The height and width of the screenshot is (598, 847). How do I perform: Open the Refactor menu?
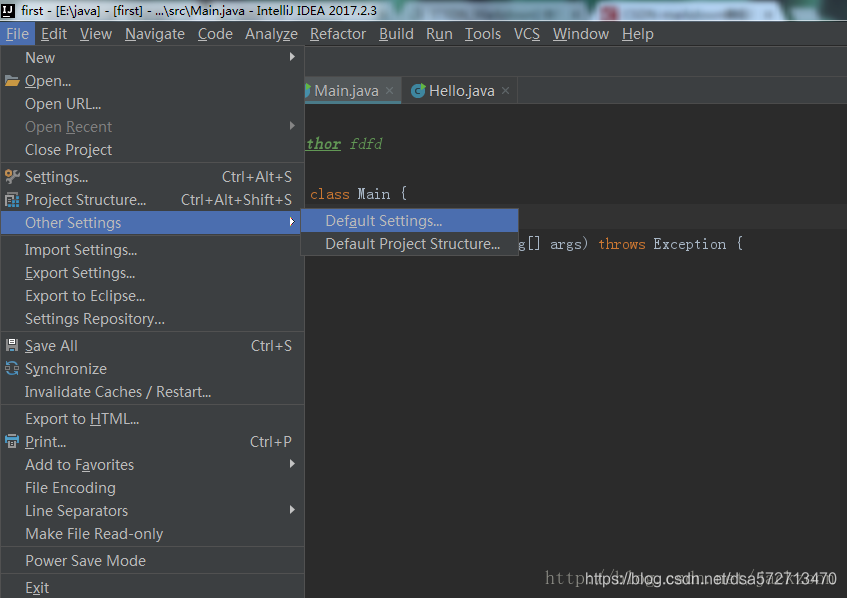click(338, 34)
